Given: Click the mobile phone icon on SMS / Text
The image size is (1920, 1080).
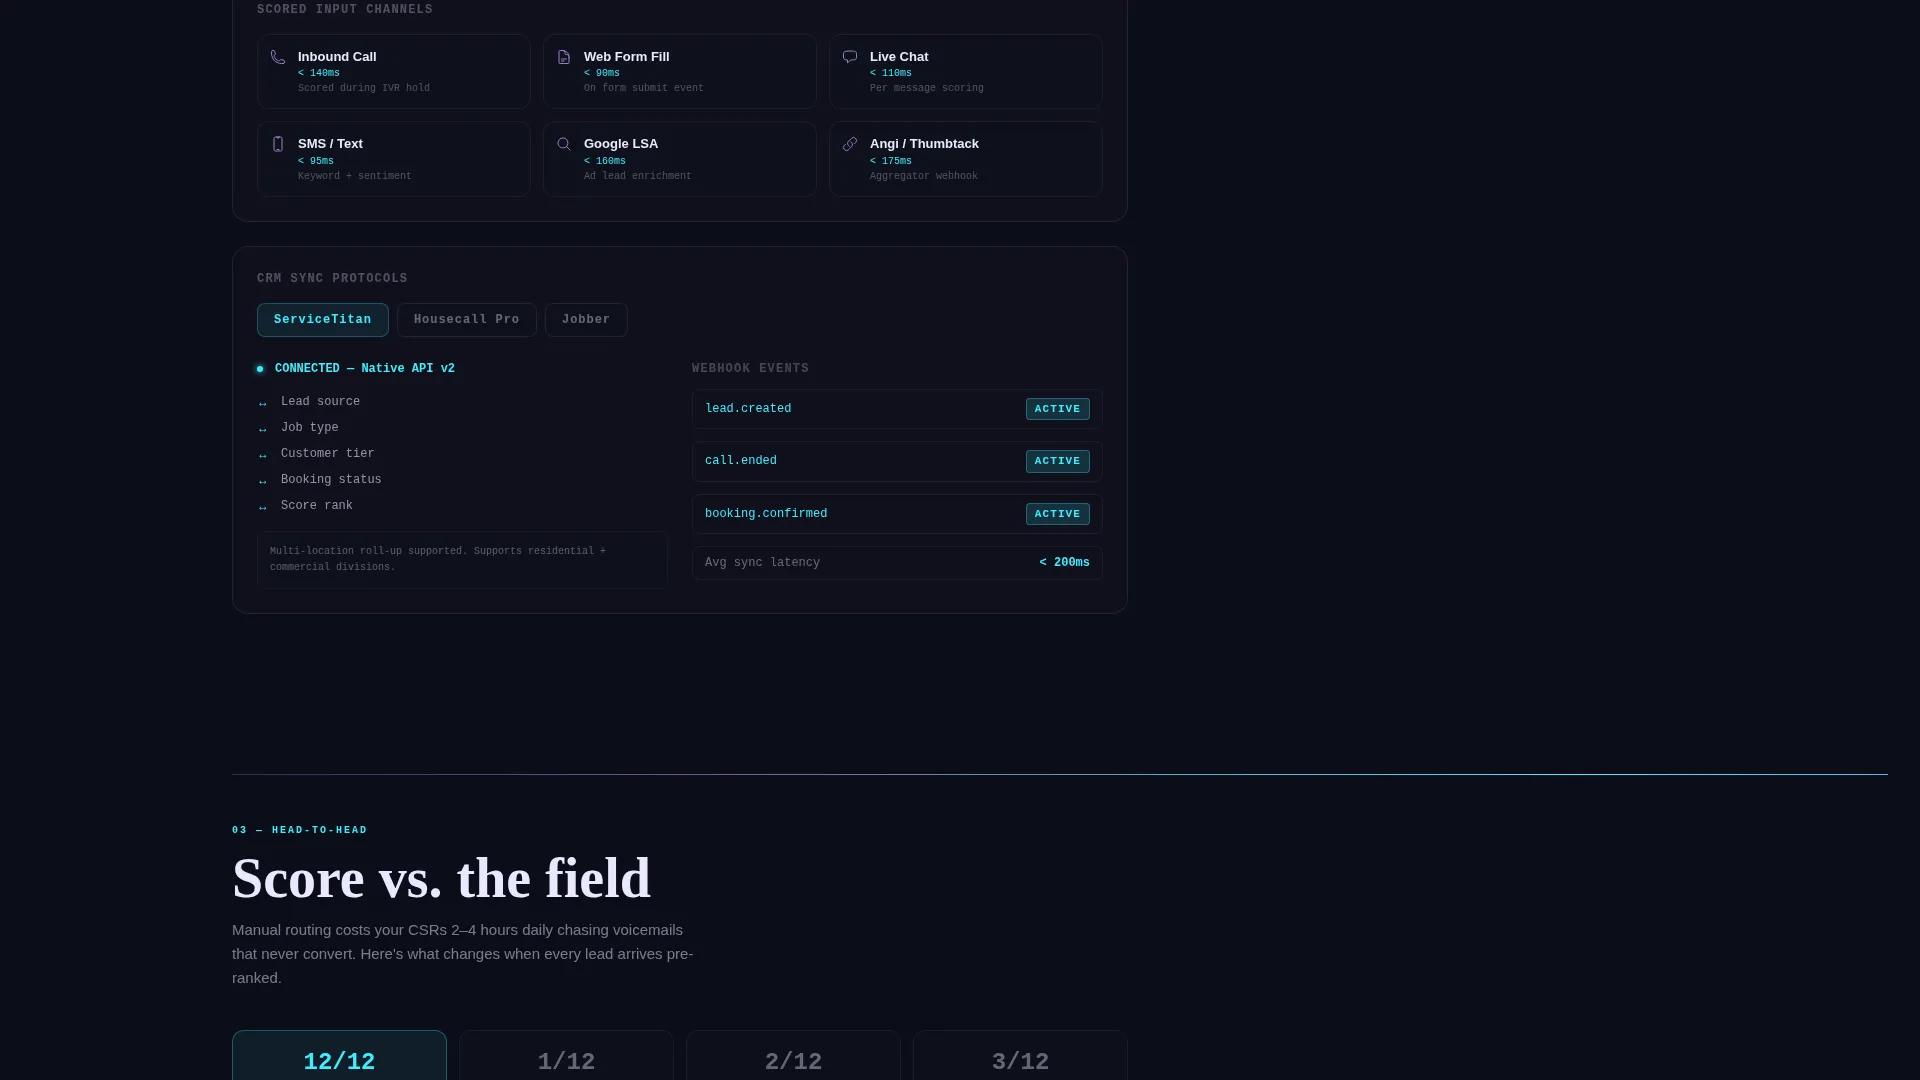Looking at the screenshot, I should (278, 144).
